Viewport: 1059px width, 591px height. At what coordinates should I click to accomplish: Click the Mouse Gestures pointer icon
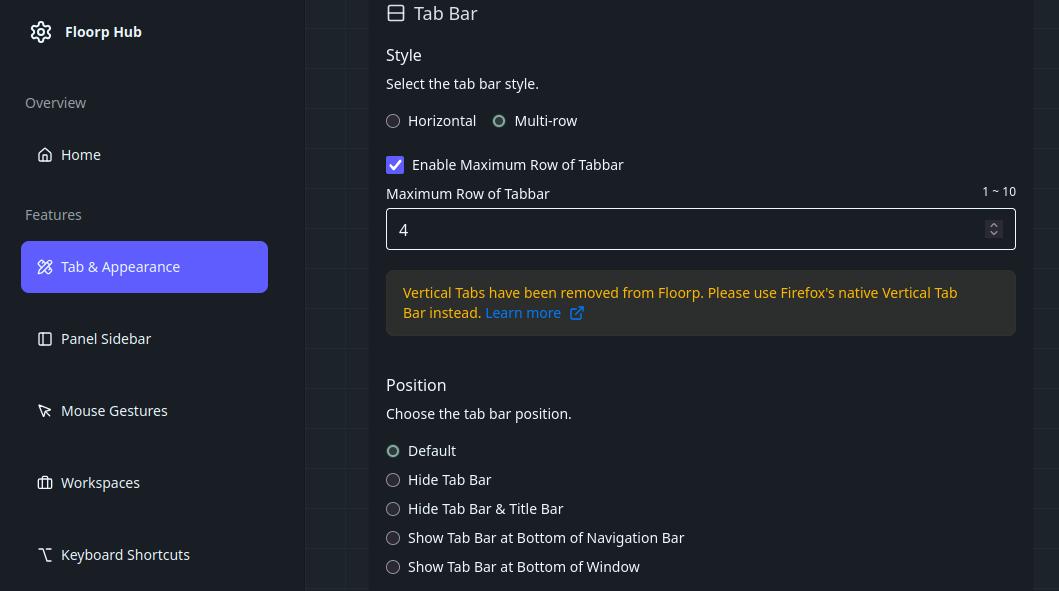(45, 411)
